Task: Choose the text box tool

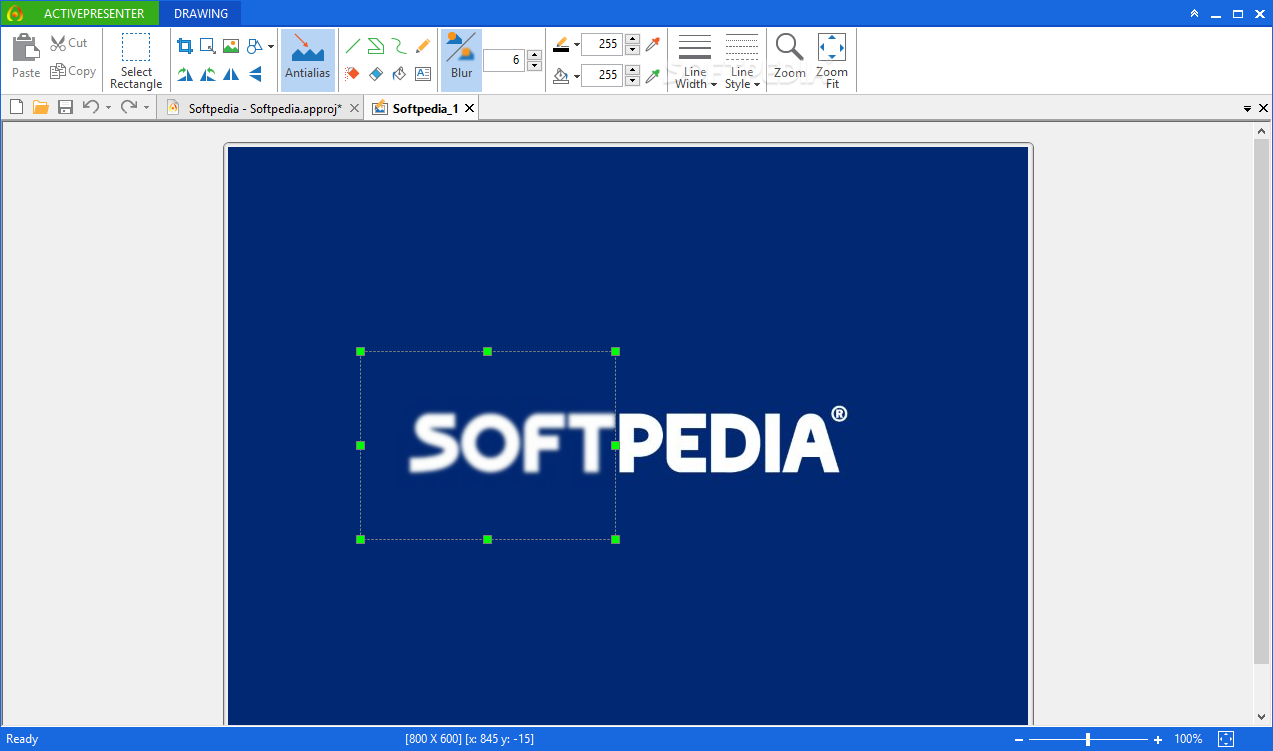Action: click(x=422, y=74)
